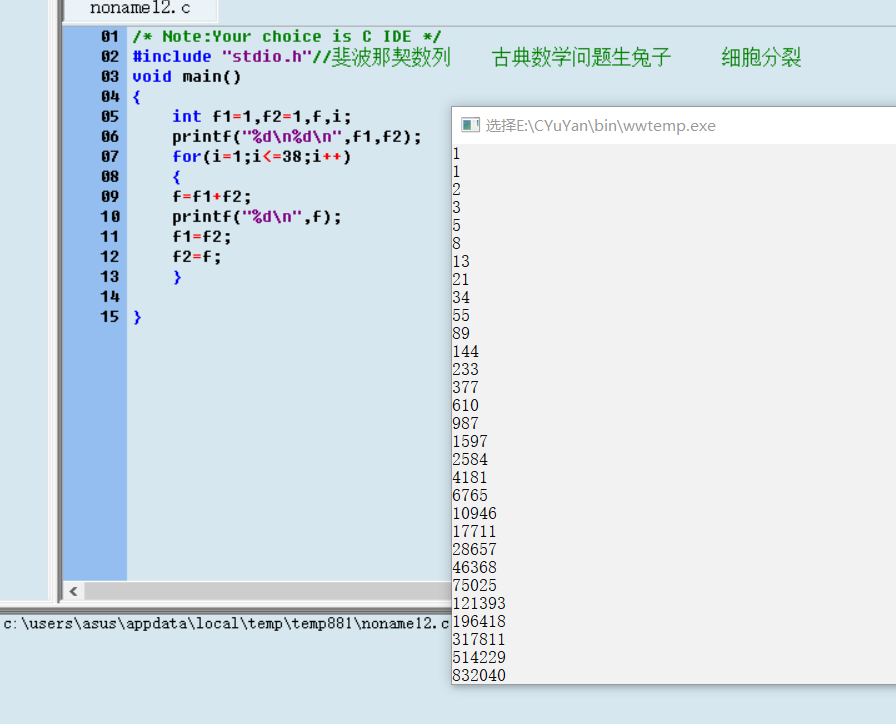Click the wwtemp.exe console title bar
The image size is (896, 724).
coord(674,125)
